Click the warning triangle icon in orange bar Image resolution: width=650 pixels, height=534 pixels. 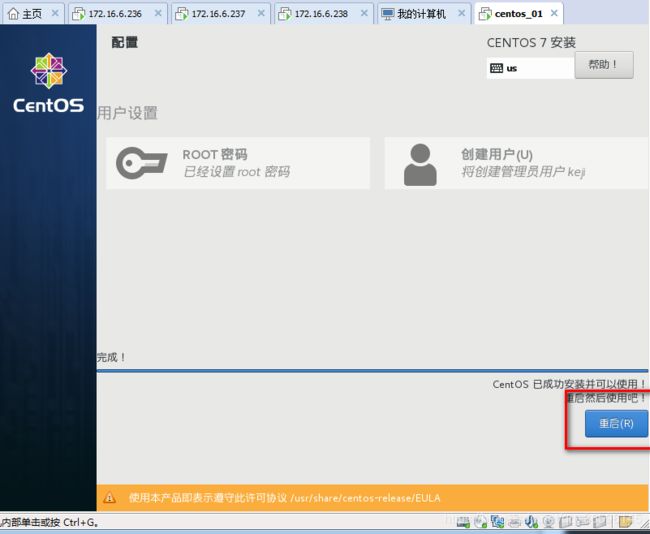109,497
